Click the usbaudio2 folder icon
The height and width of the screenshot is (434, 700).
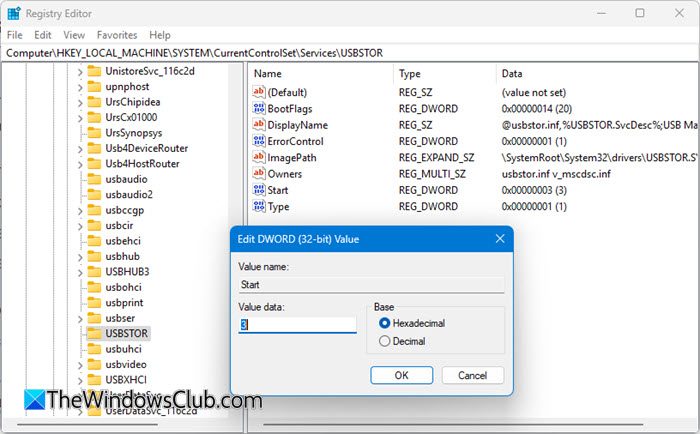click(94, 195)
